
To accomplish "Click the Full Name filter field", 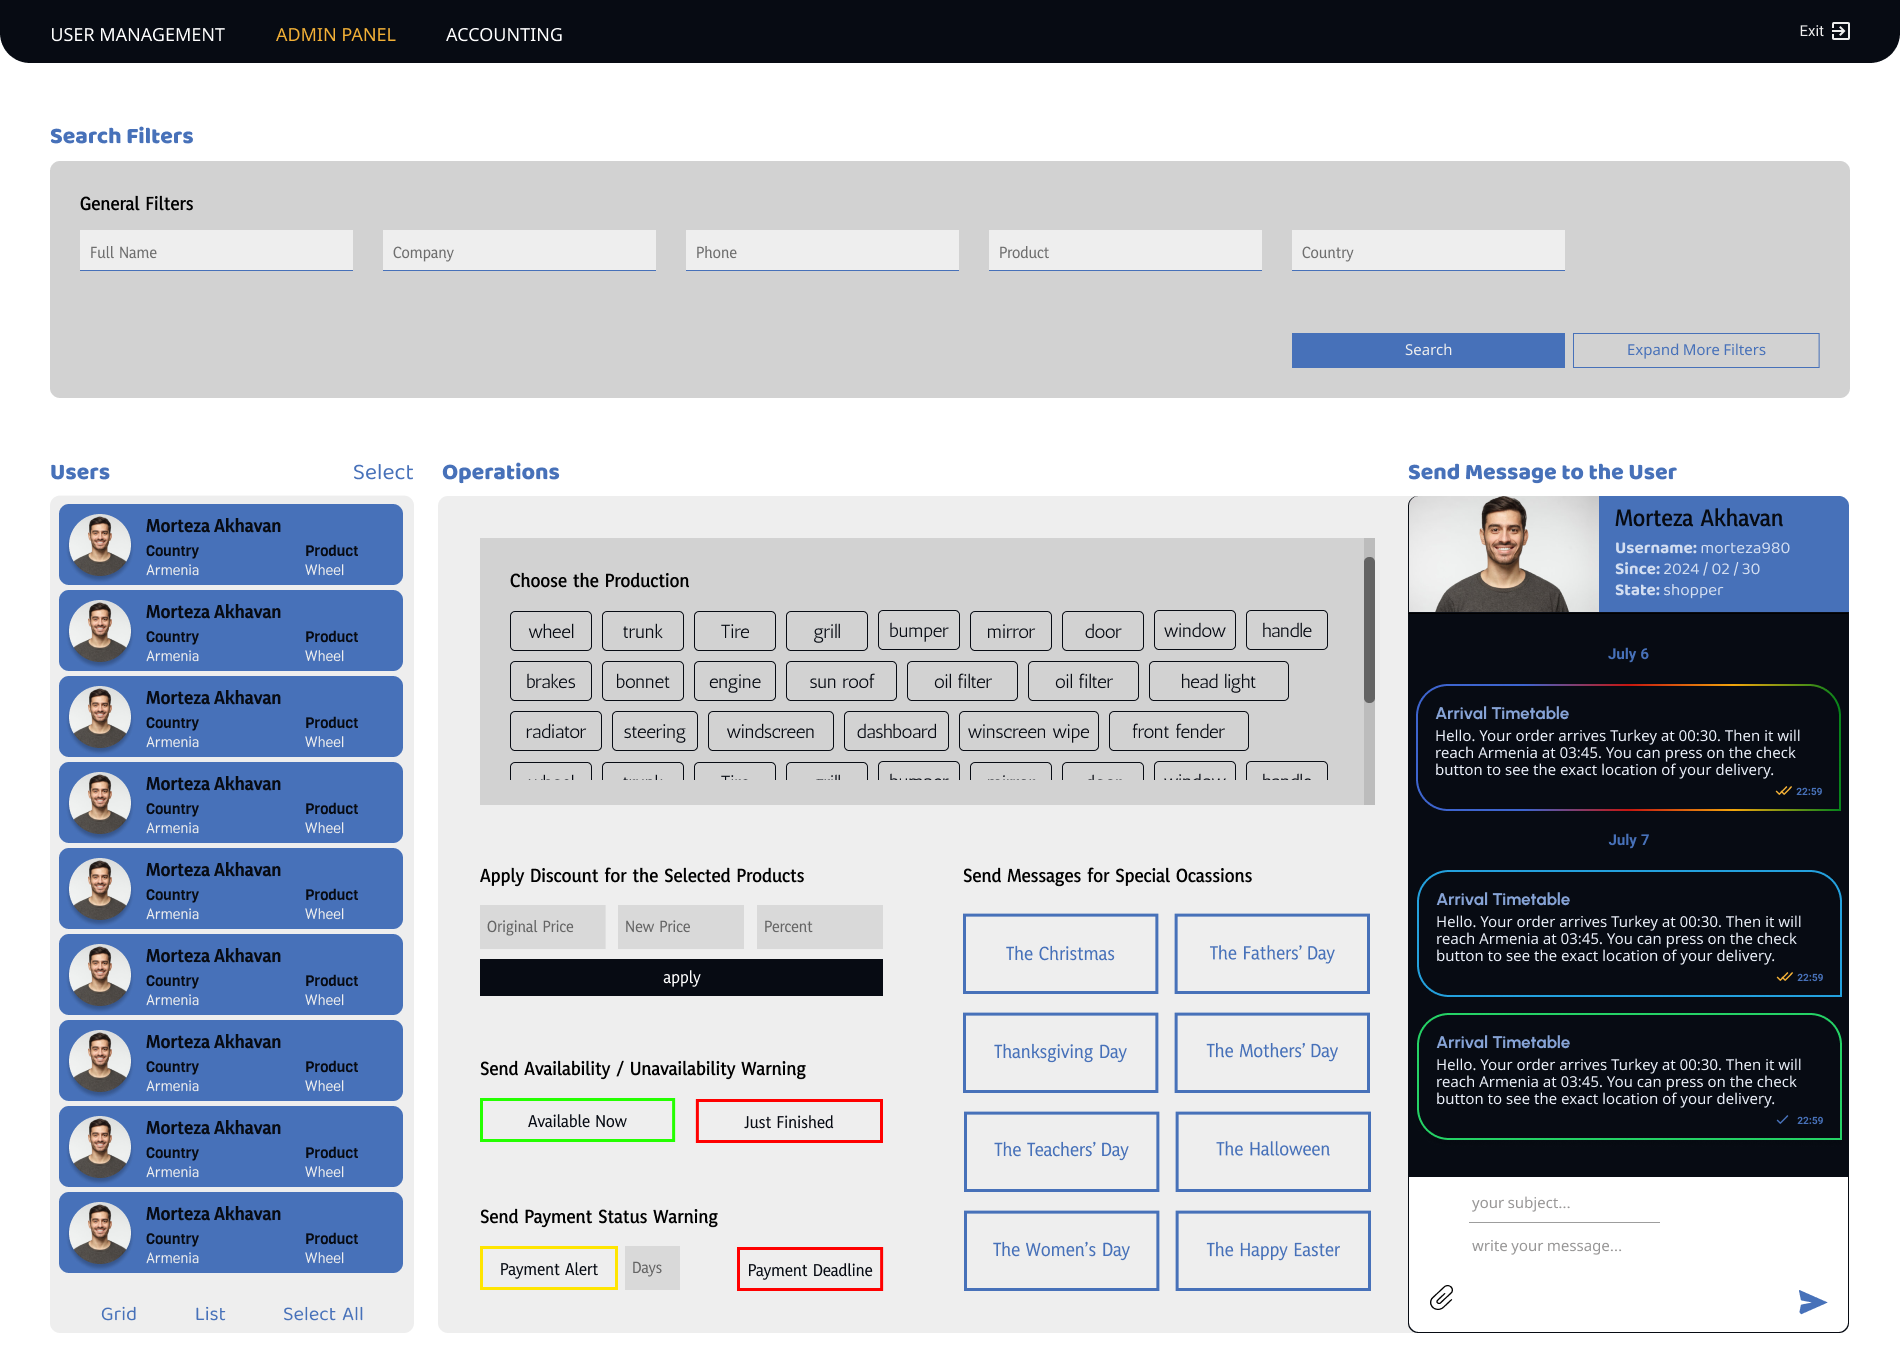I will click(216, 252).
